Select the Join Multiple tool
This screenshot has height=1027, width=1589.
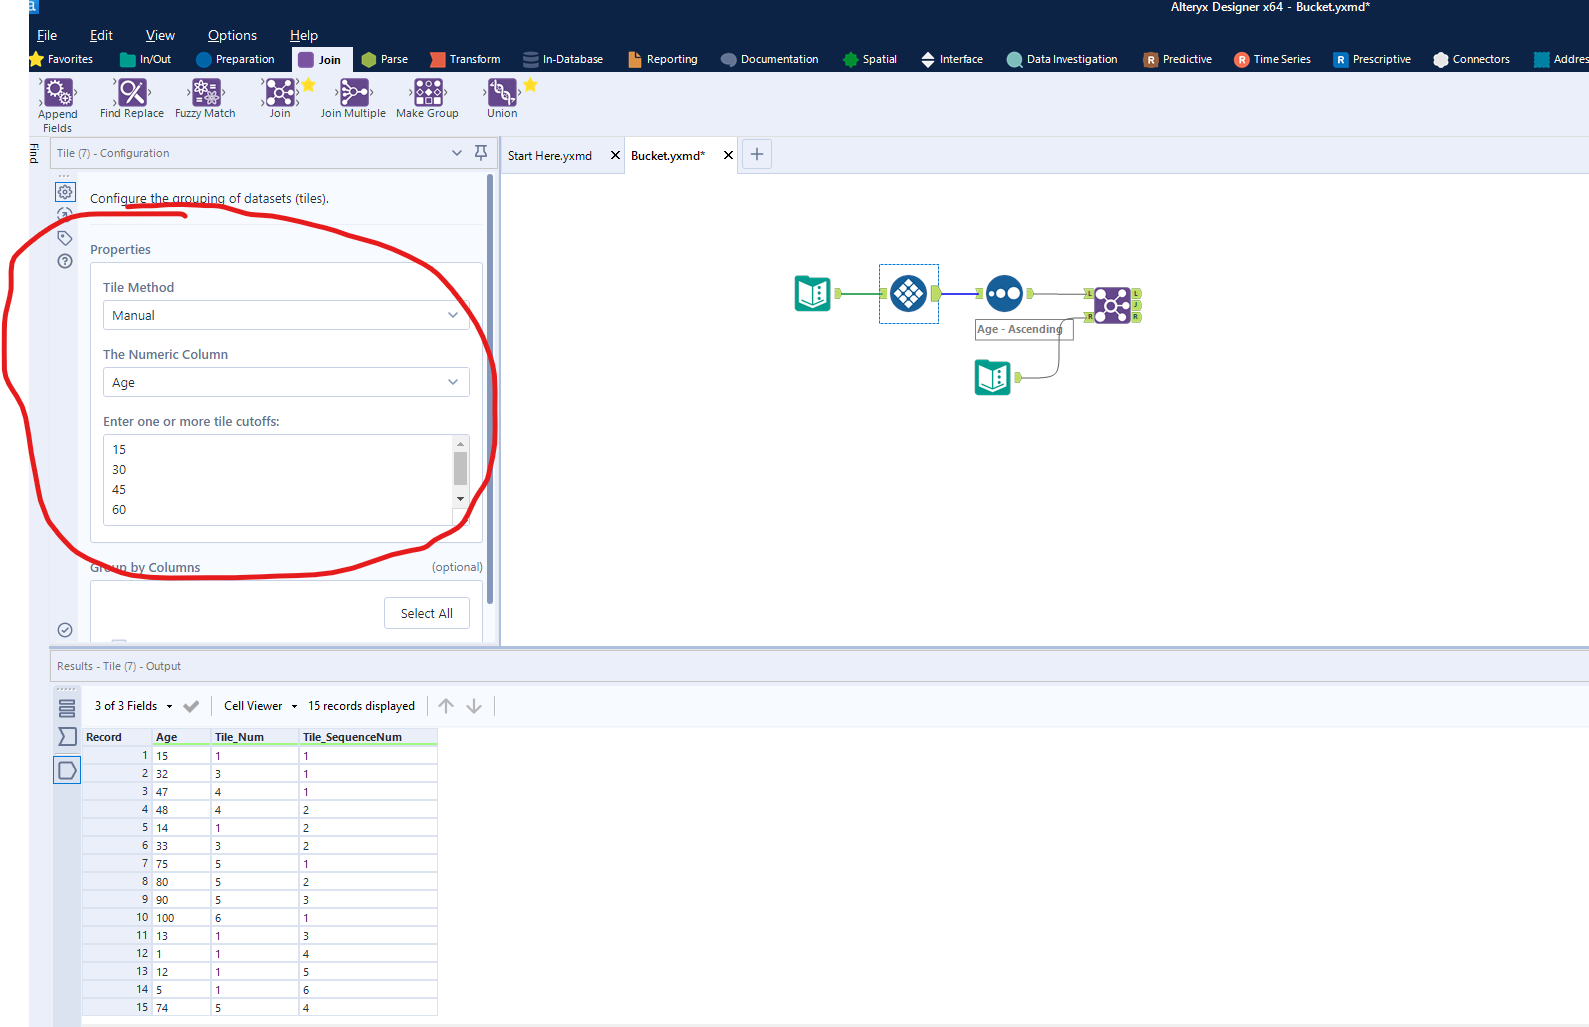coord(353,99)
